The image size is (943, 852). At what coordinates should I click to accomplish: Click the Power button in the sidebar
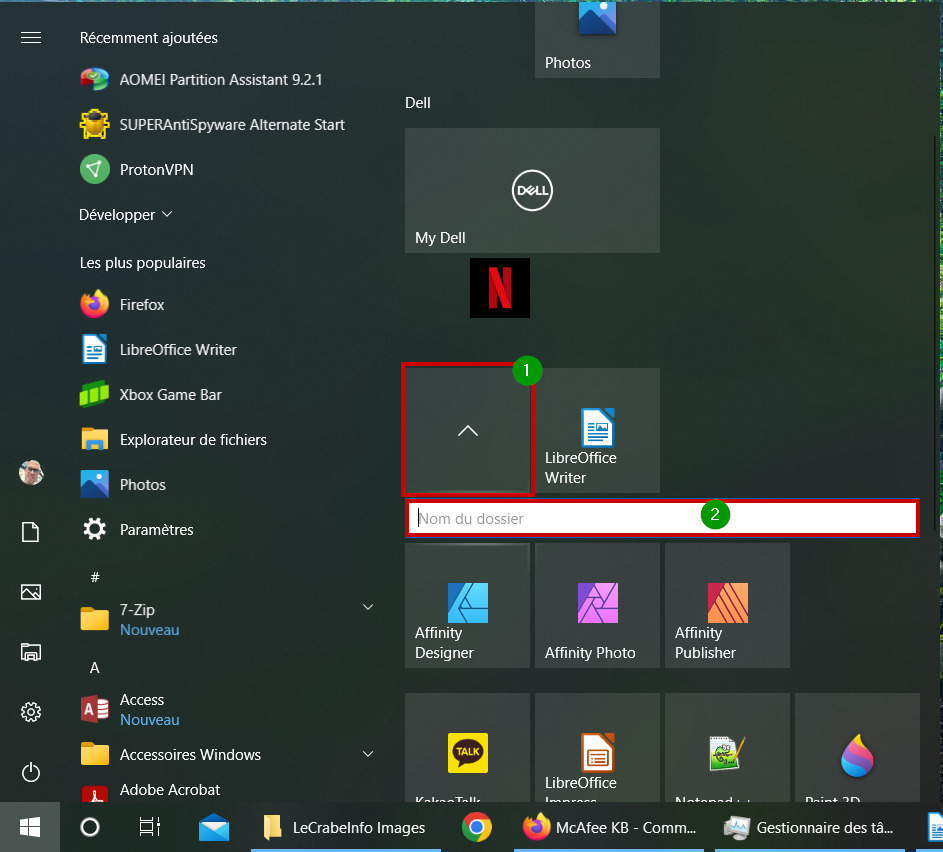[31, 772]
